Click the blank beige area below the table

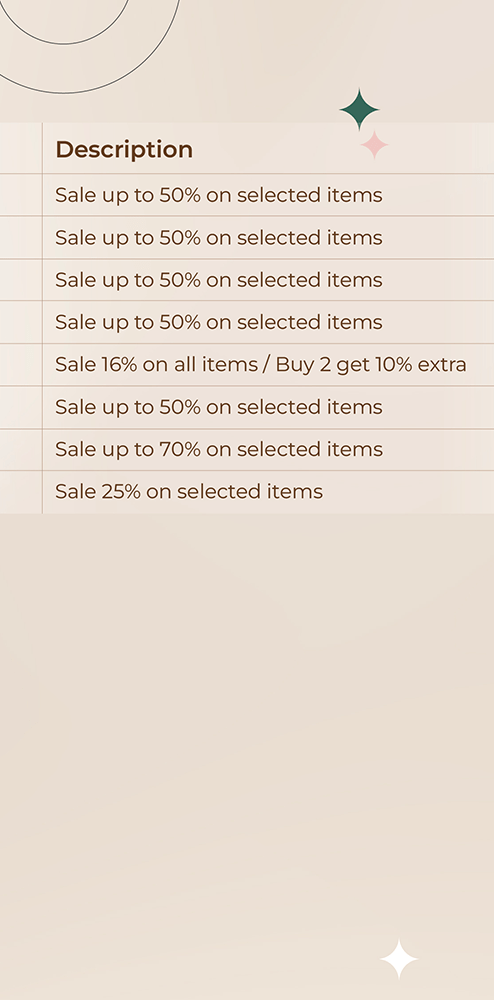pos(247,721)
